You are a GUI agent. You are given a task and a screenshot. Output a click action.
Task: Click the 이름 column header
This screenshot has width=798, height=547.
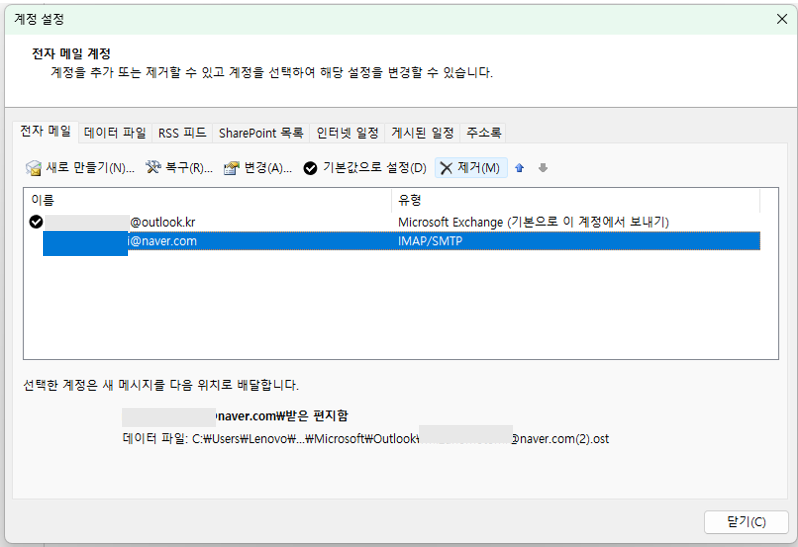(x=208, y=200)
